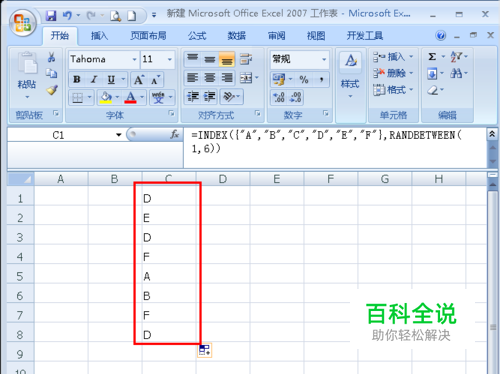Click the insert function fx icon
Screen dimensions: 500x374
(174, 135)
